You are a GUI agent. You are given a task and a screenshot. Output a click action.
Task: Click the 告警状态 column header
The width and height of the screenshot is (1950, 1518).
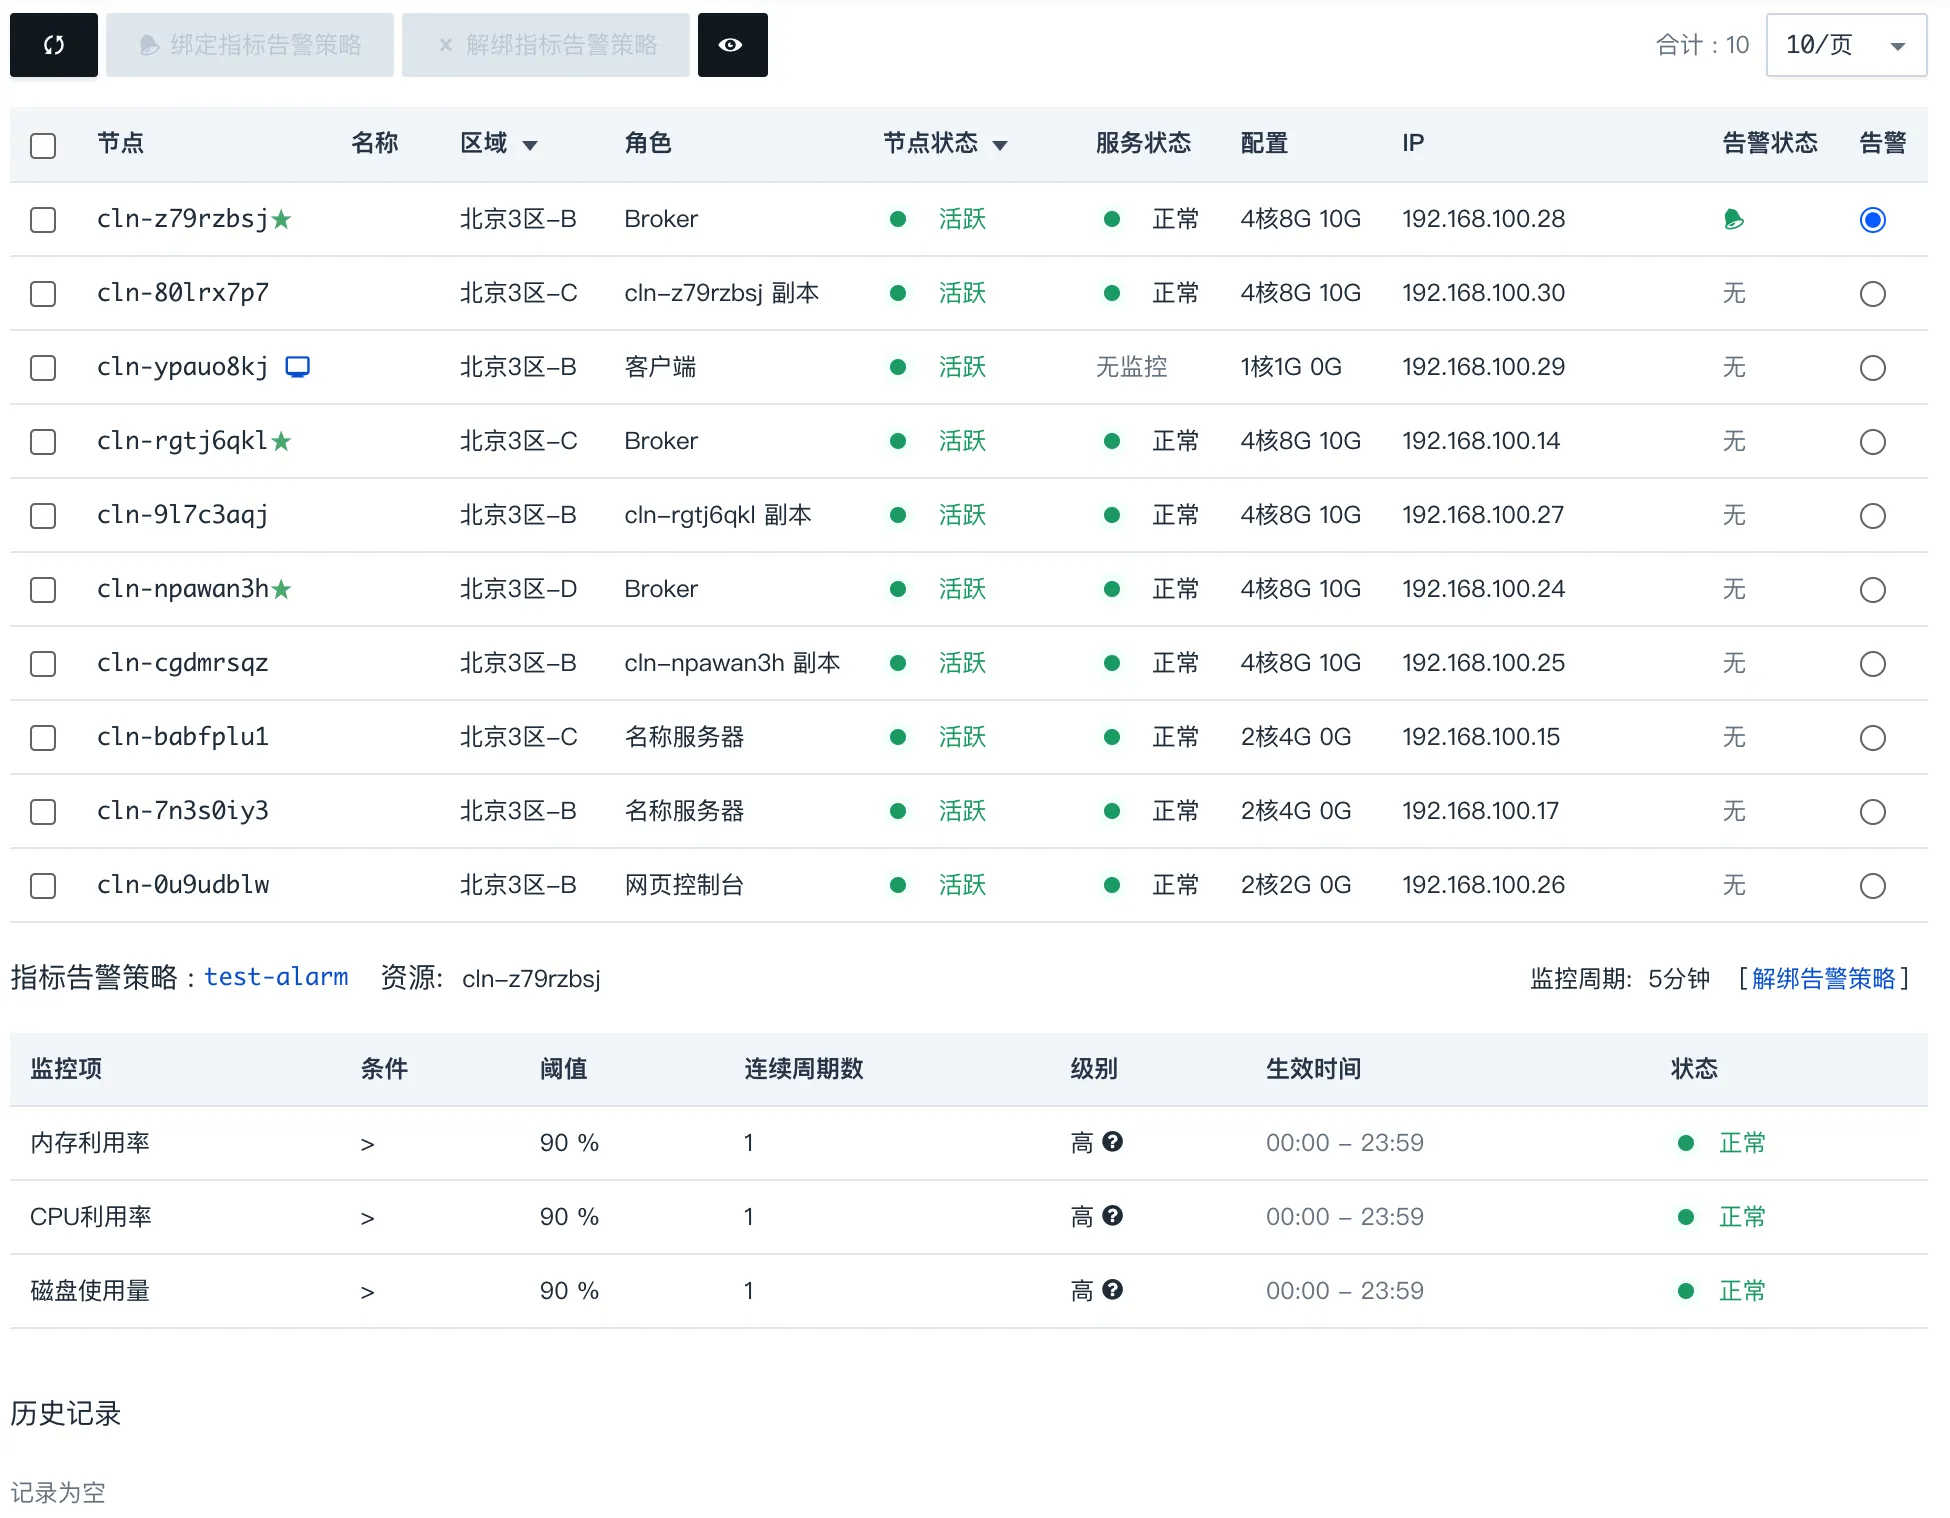pyautogui.click(x=1770, y=143)
